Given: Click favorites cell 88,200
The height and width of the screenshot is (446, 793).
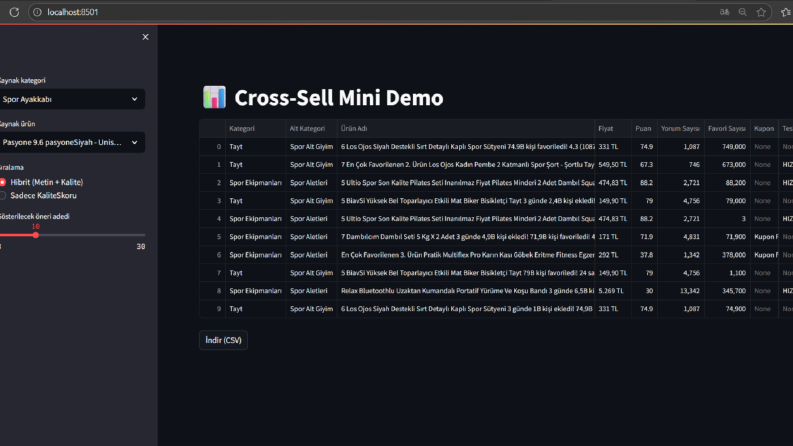Looking at the screenshot, I should [x=727, y=183].
